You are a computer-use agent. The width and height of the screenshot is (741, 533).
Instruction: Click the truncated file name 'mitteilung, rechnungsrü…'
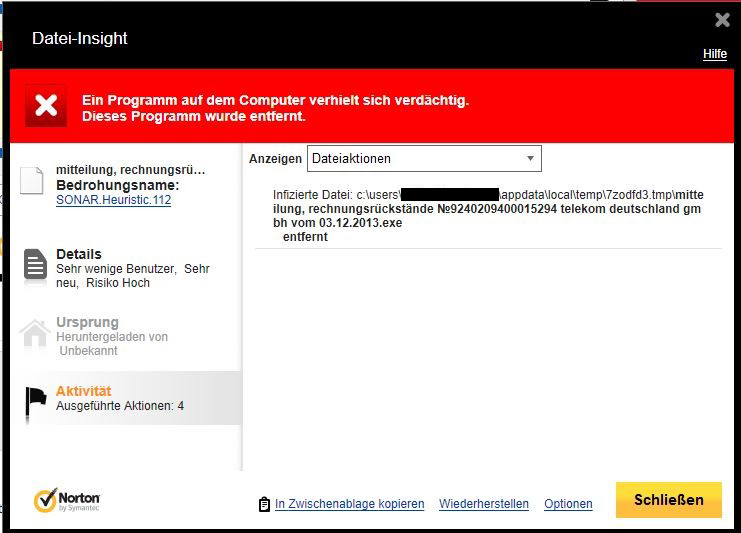130,170
